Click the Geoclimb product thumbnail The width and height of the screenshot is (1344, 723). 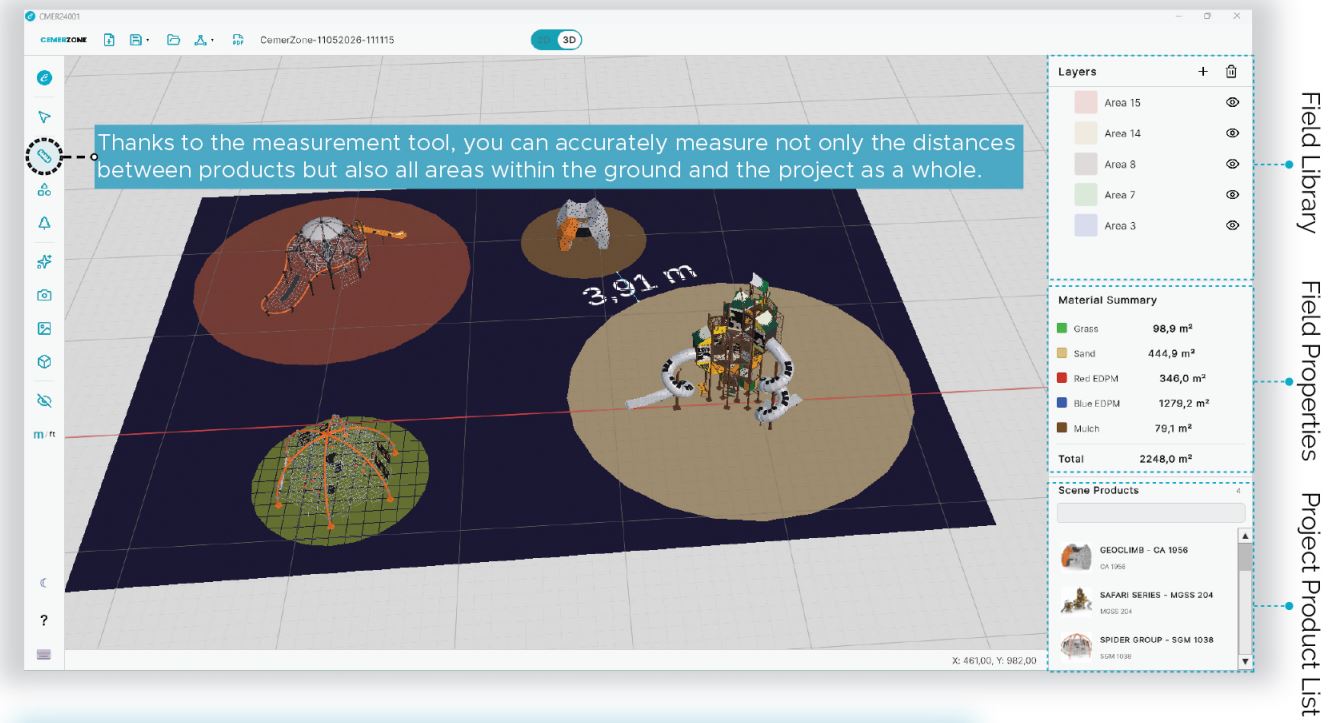click(1076, 555)
